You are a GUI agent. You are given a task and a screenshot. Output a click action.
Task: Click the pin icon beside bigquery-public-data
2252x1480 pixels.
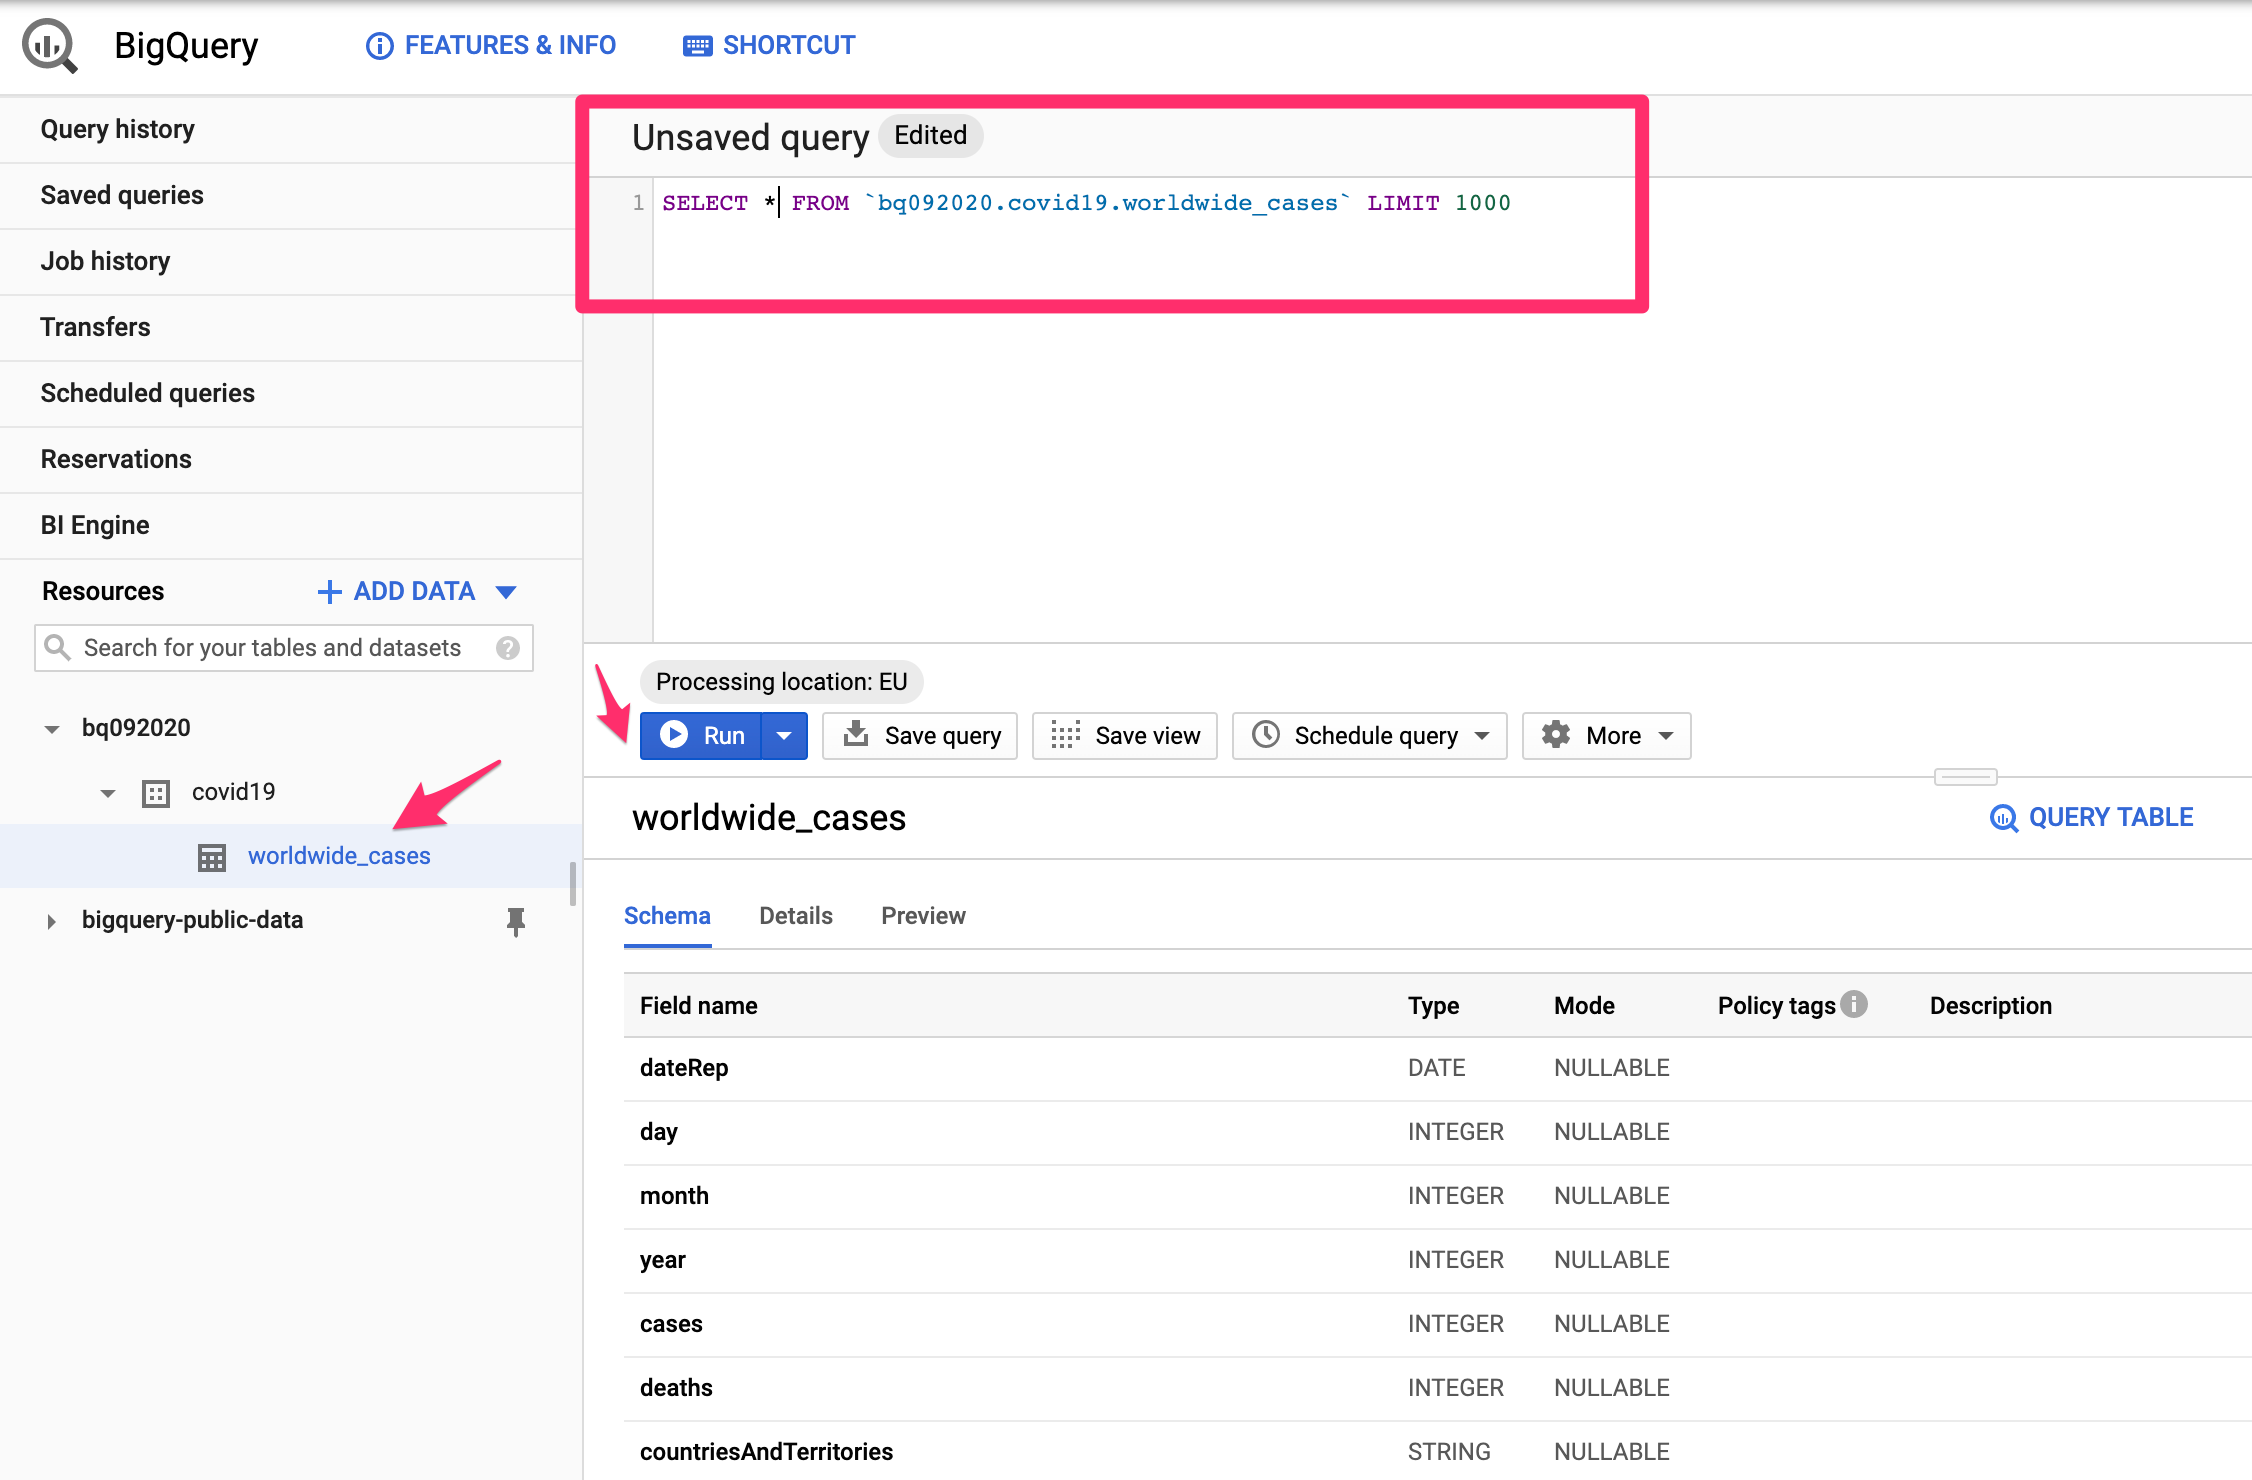tap(516, 921)
